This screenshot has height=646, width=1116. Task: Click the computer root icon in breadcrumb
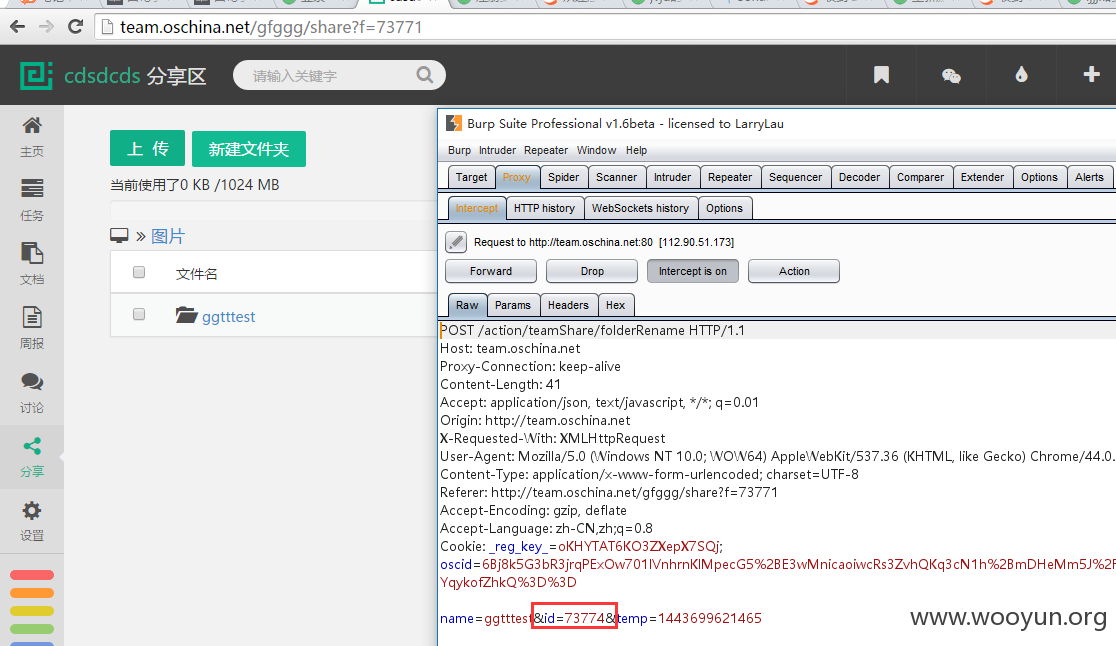click(119, 235)
